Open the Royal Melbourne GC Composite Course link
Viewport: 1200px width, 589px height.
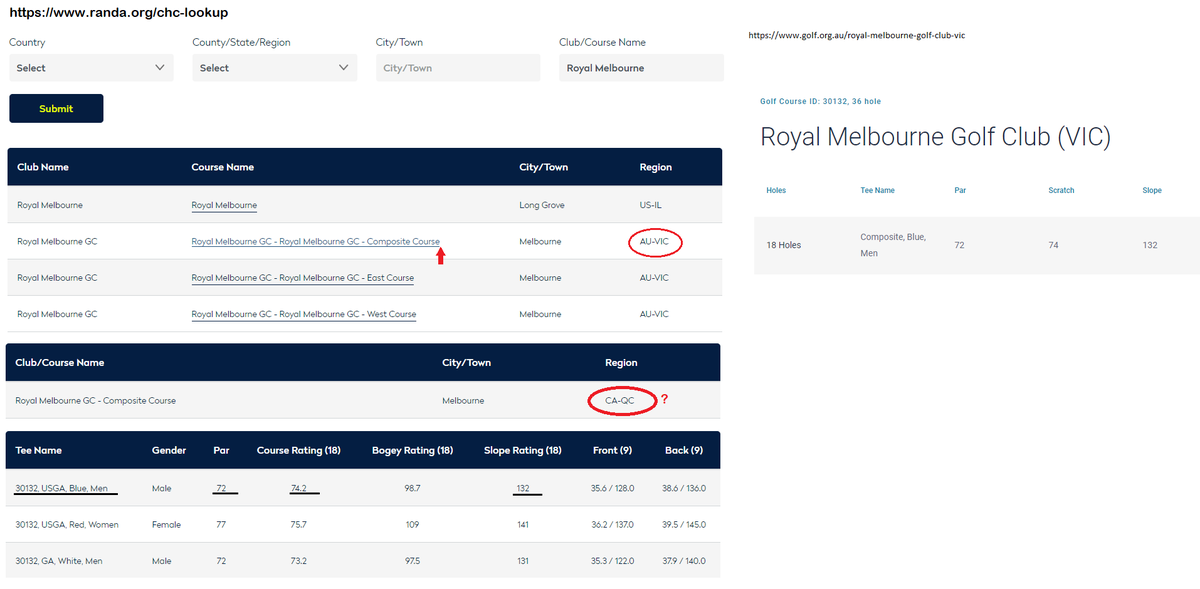coord(315,242)
